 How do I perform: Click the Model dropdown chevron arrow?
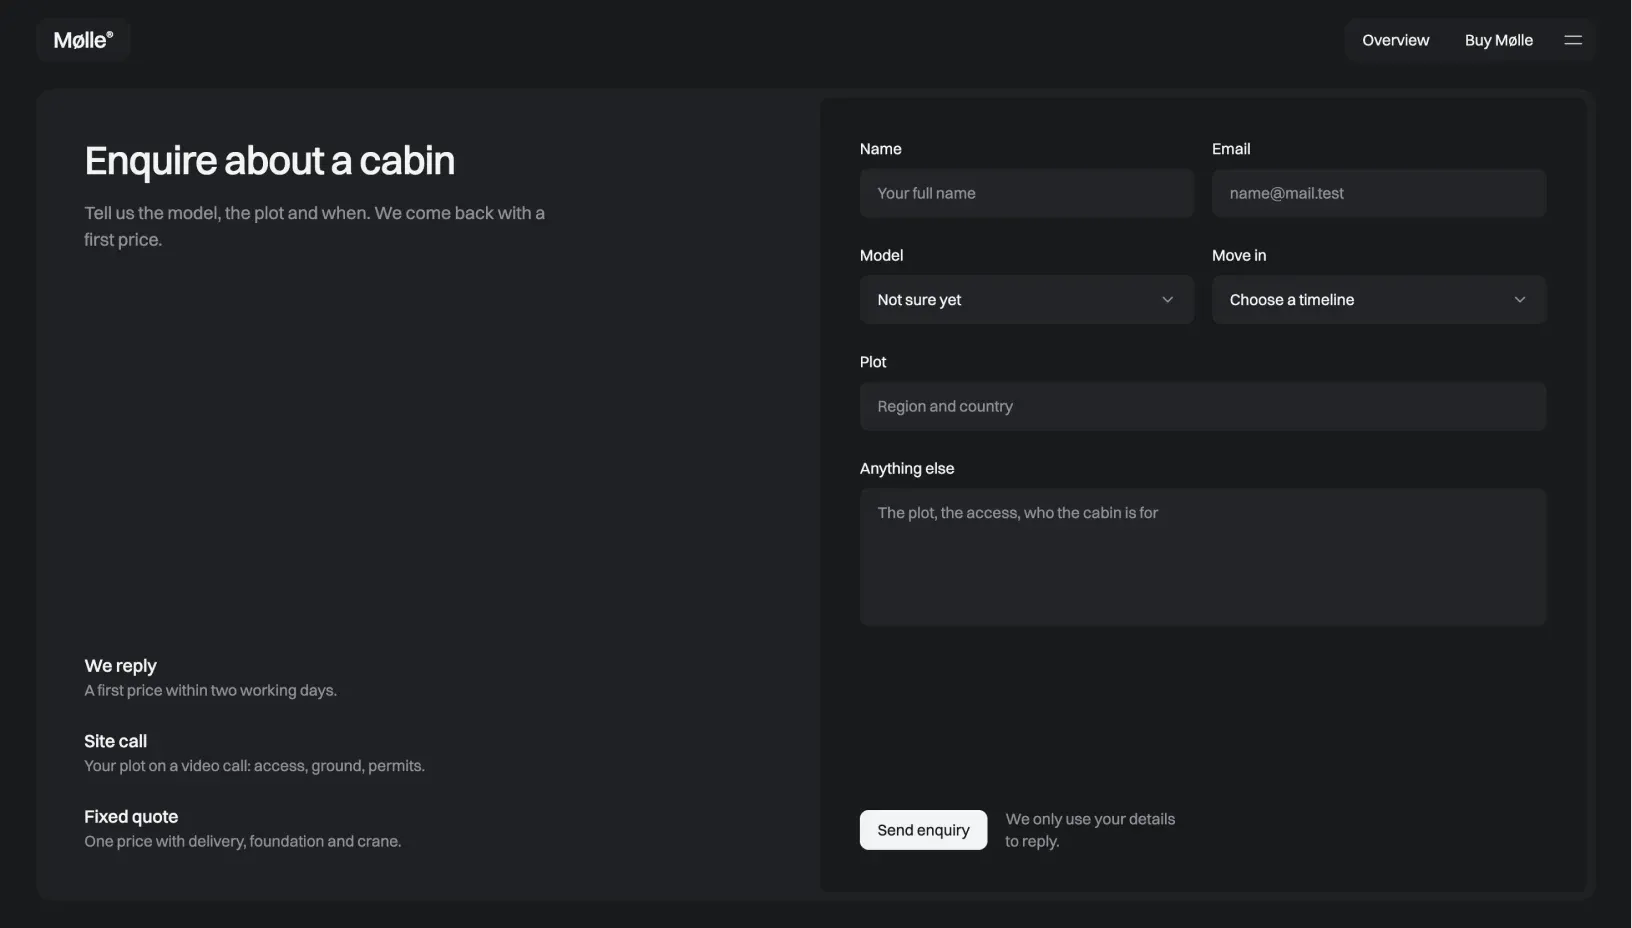tap(1167, 300)
